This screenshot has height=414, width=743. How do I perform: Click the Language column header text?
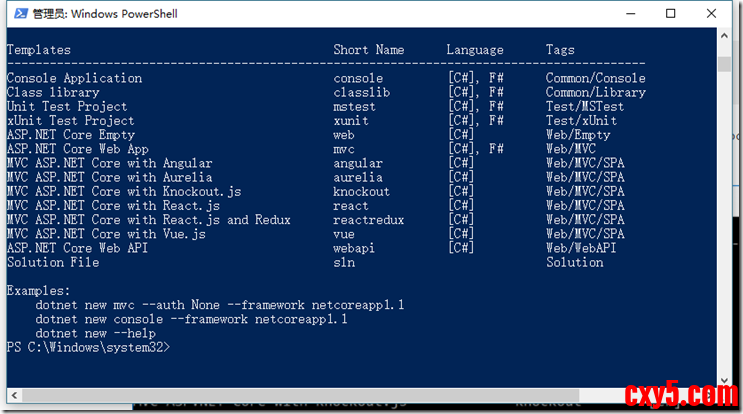click(x=475, y=50)
